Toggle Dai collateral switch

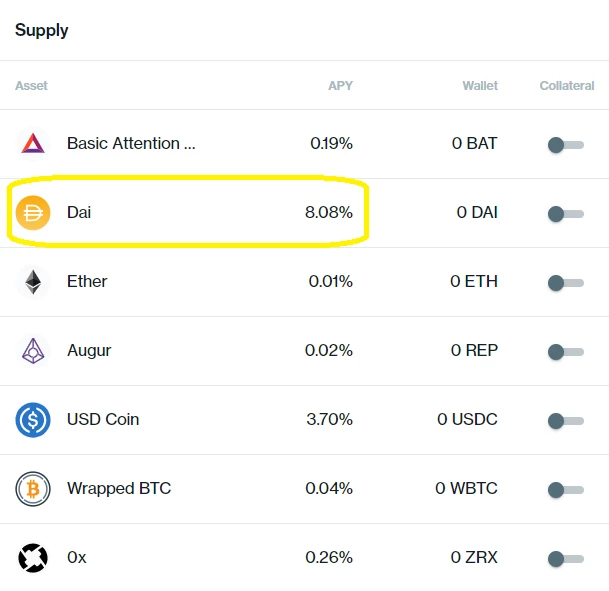pos(566,214)
